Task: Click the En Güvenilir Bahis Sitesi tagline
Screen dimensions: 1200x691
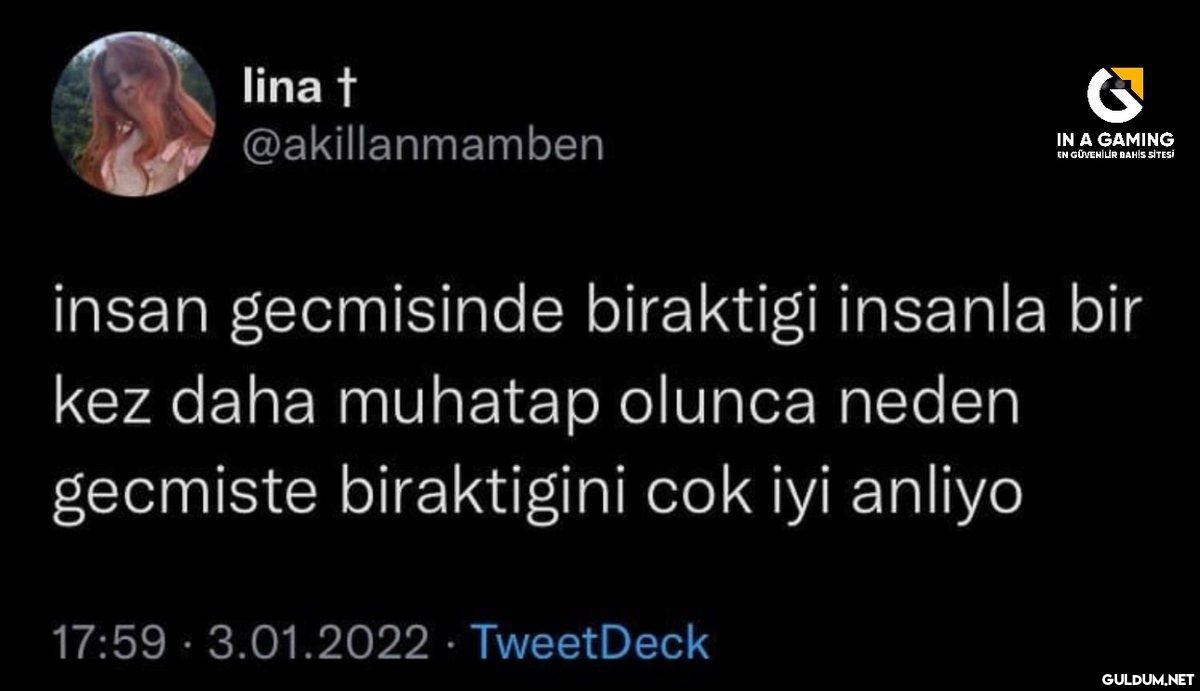Action: tap(1115, 155)
